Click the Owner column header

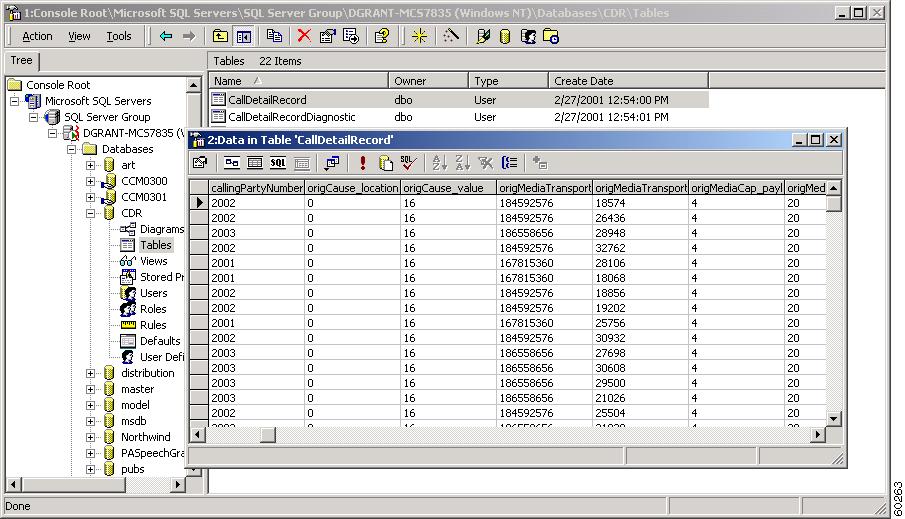(x=428, y=81)
